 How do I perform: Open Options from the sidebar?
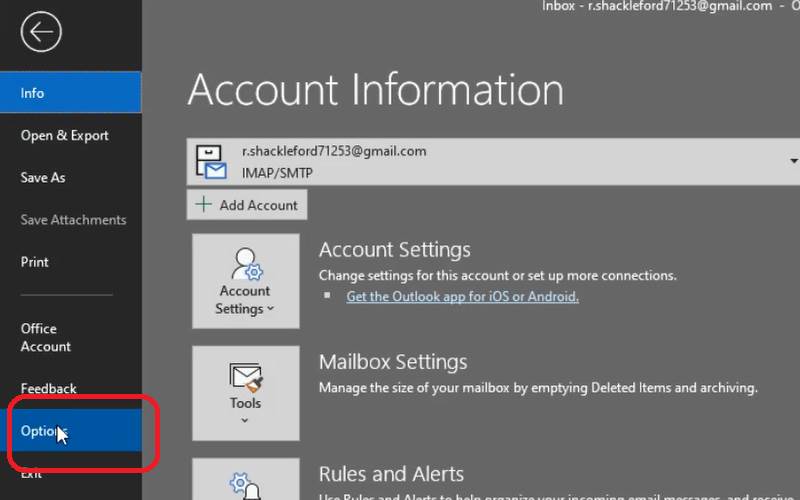tap(70, 431)
